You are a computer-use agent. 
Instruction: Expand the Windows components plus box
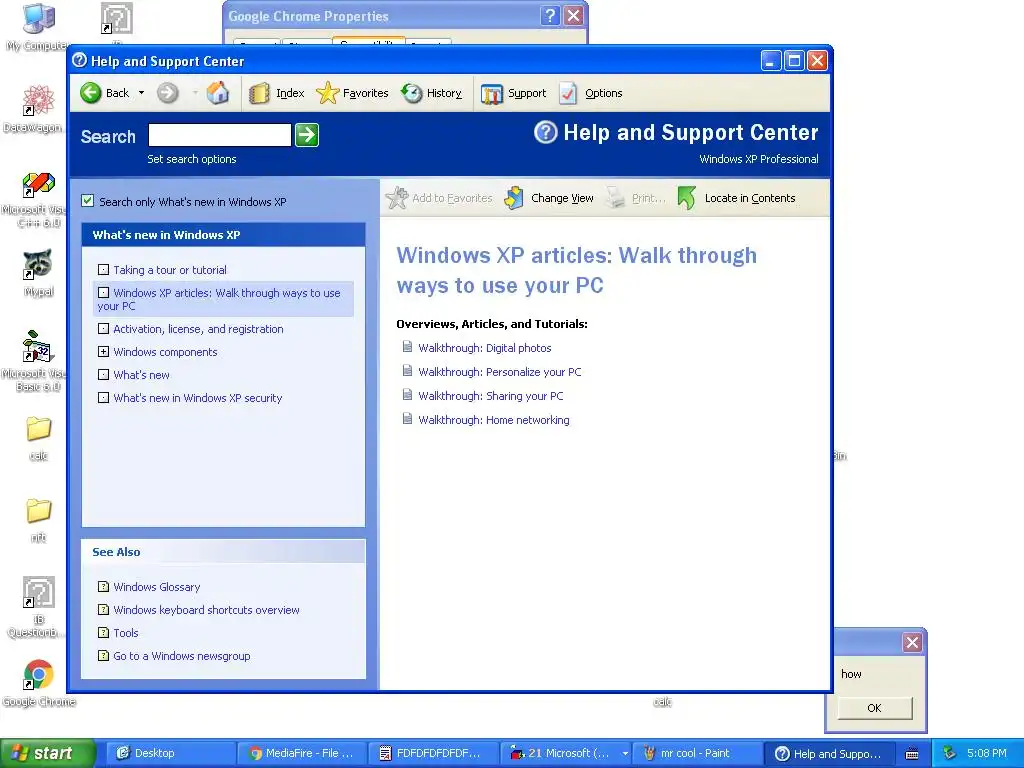click(103, 351)
